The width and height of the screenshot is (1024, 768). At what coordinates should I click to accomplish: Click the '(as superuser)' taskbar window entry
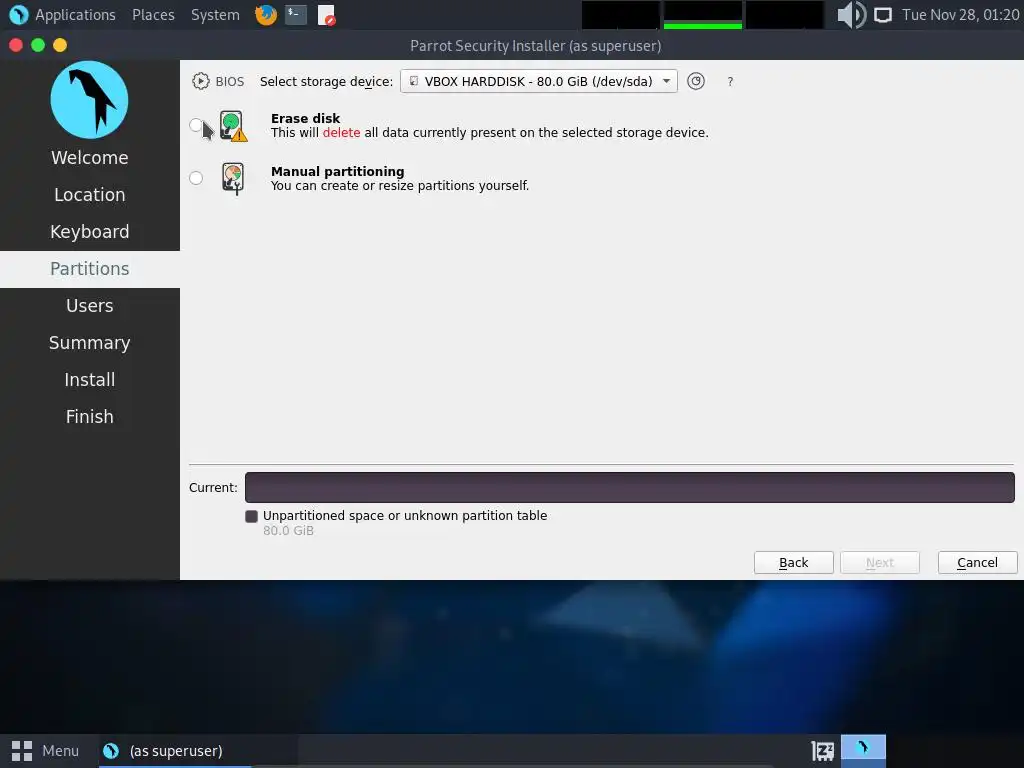(176, 751)
